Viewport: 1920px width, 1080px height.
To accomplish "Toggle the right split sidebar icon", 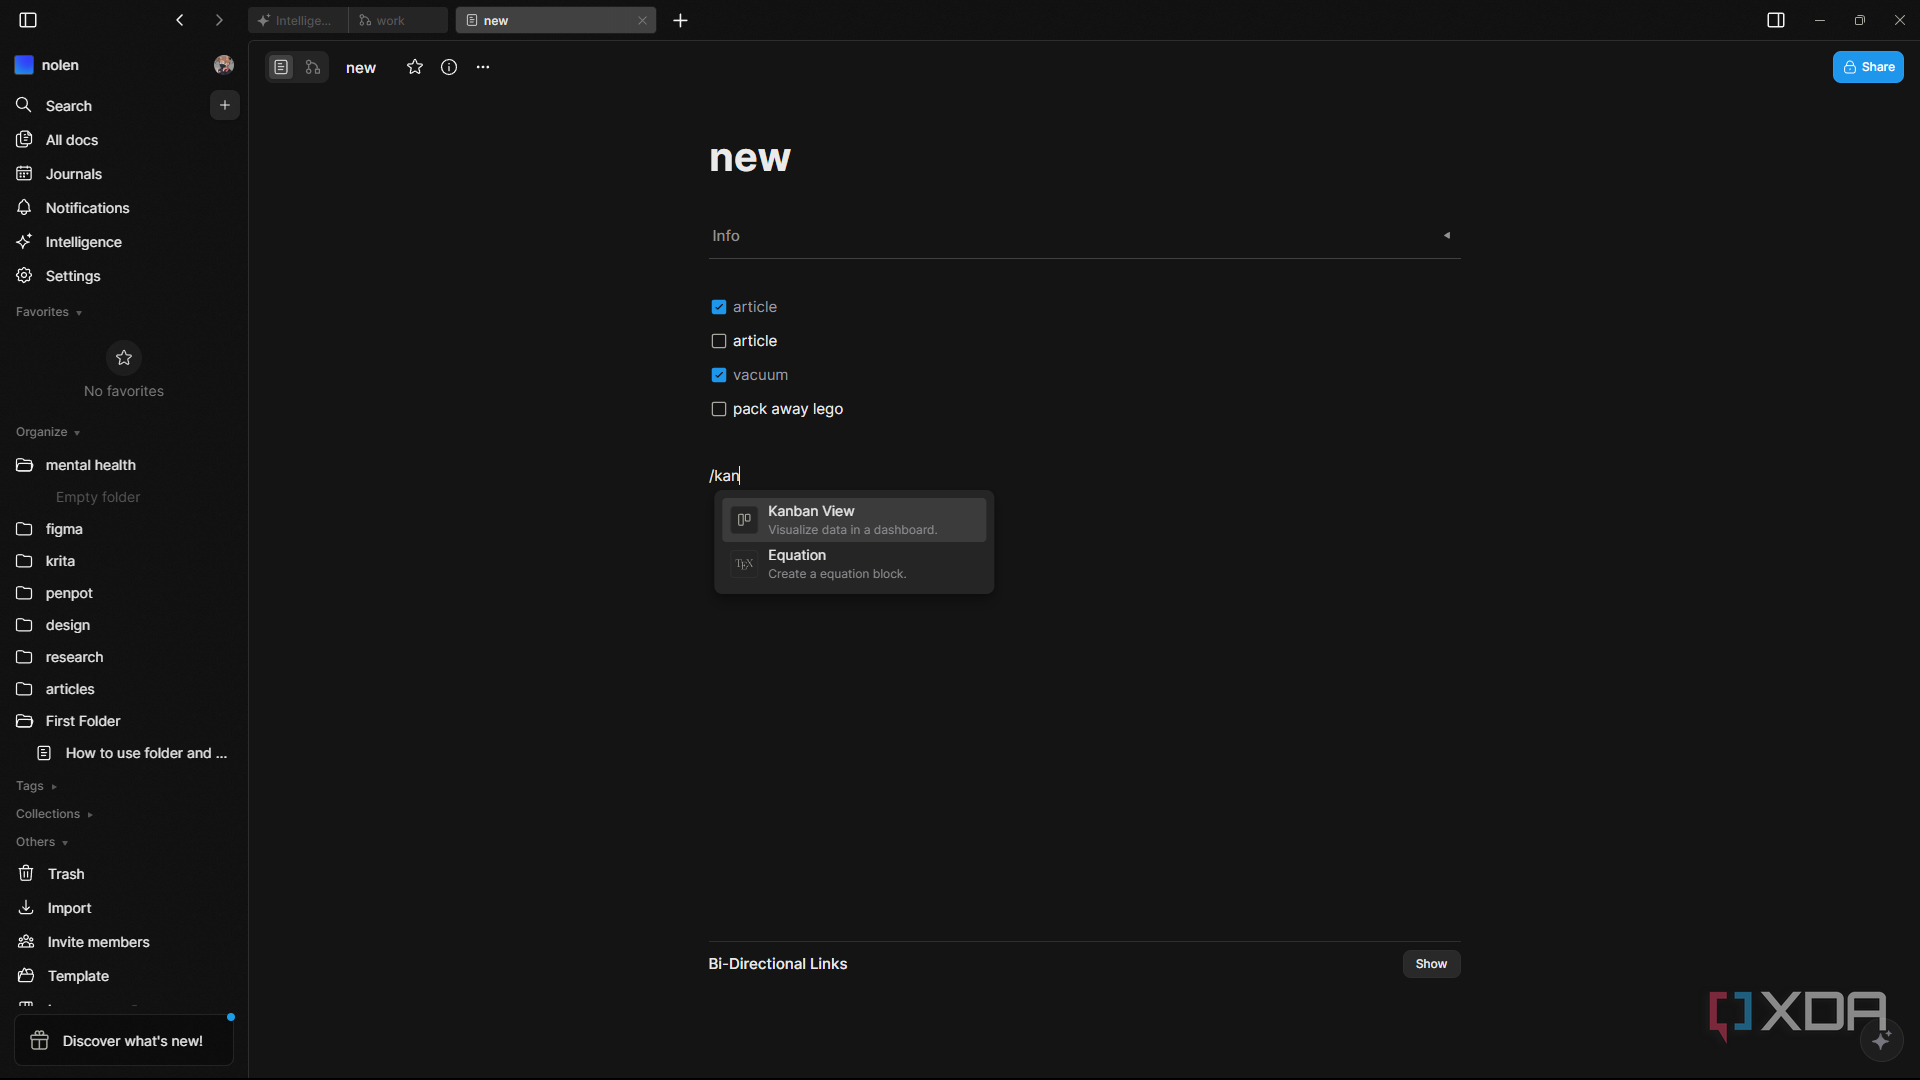I will (1776, 20).
